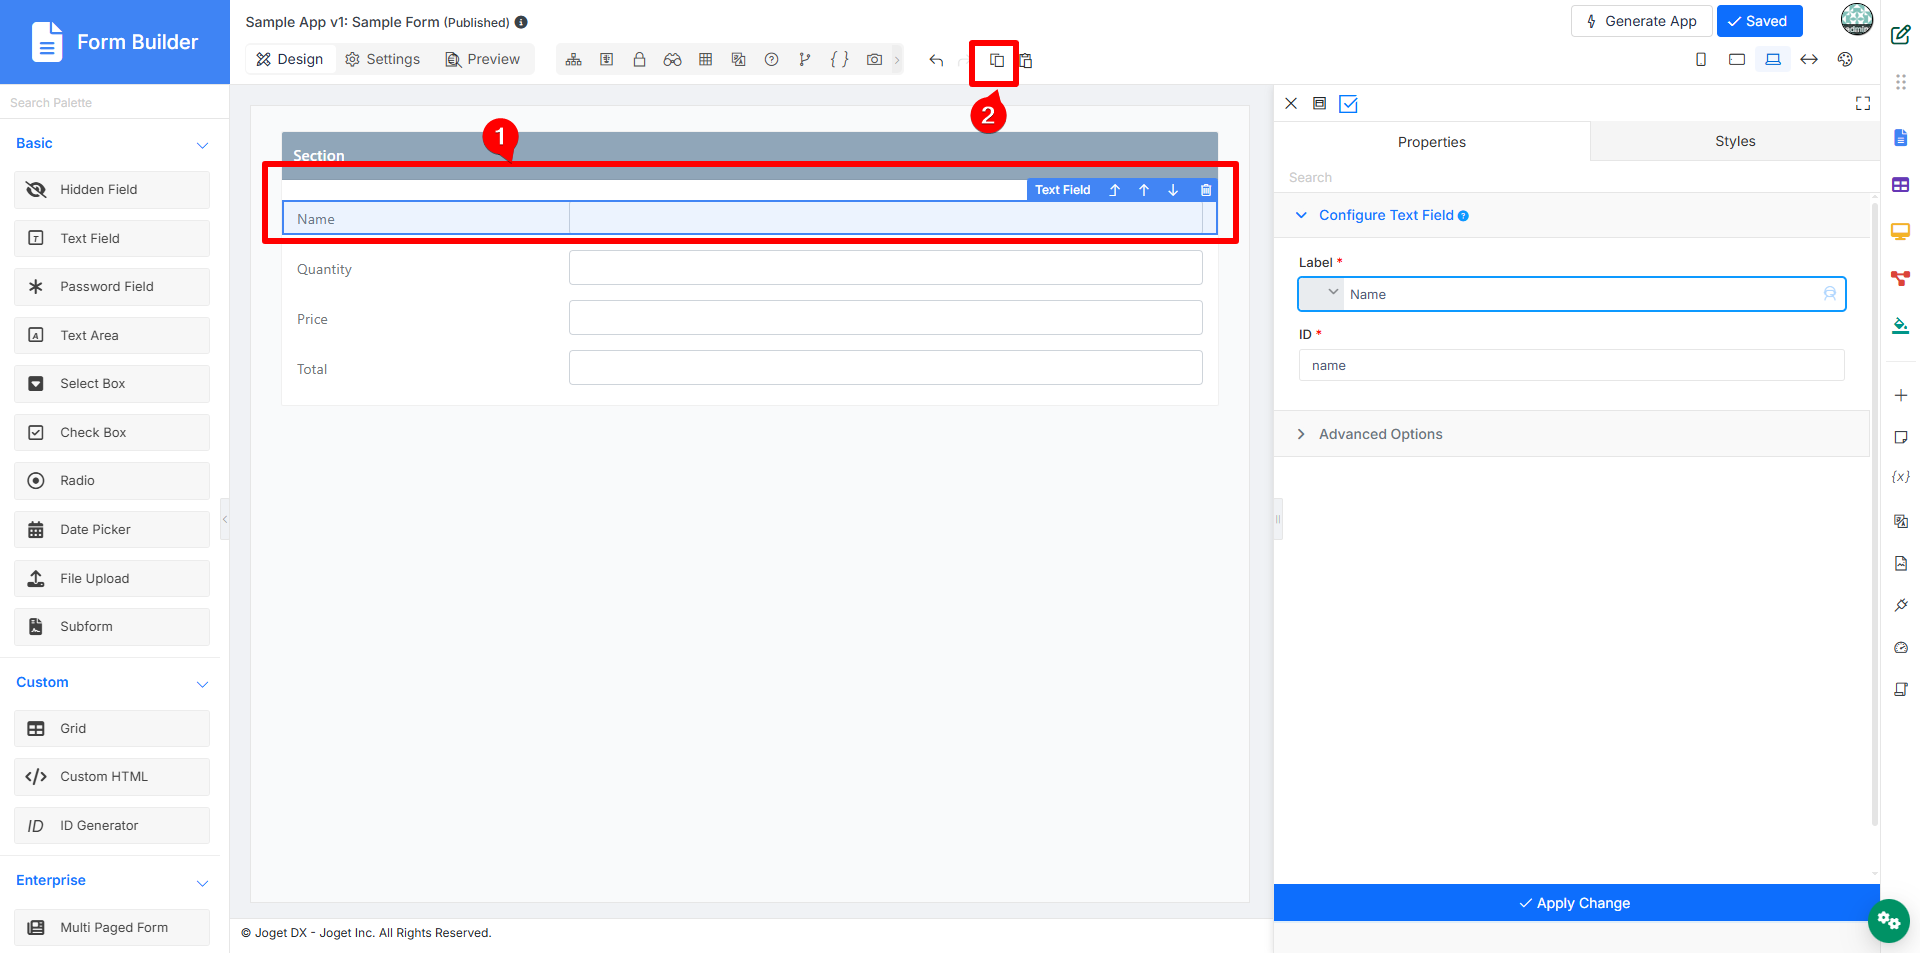Image resolution: width=1920 pixels, height=953 pixels.
Task: Click the Apply Change button
Action: click(x=1576, y=903)
